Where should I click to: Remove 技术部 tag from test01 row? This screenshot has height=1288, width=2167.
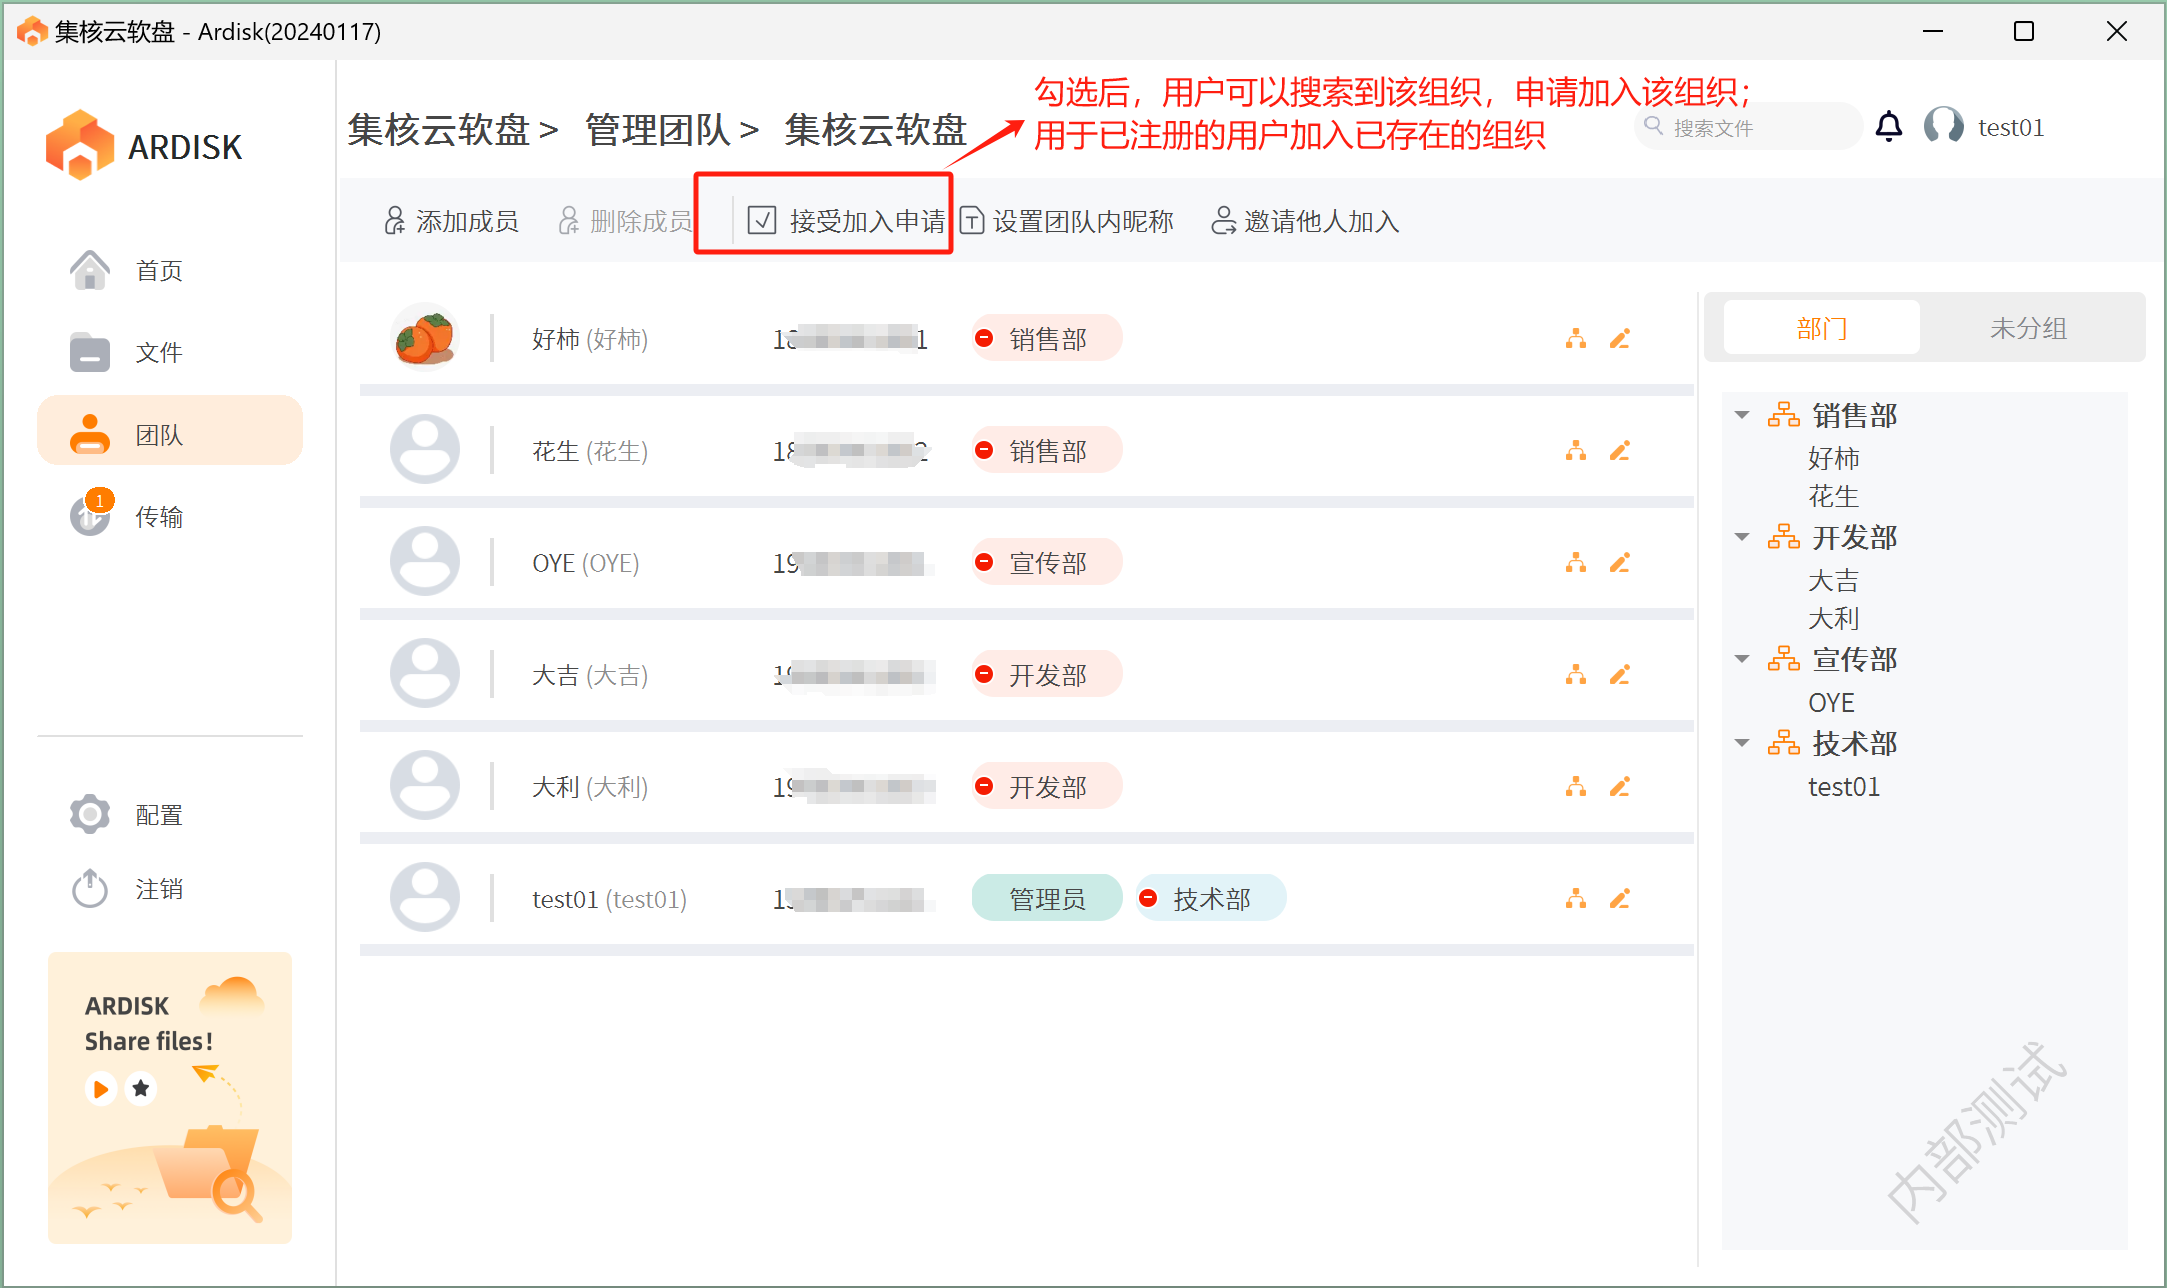click(1148, 899)
